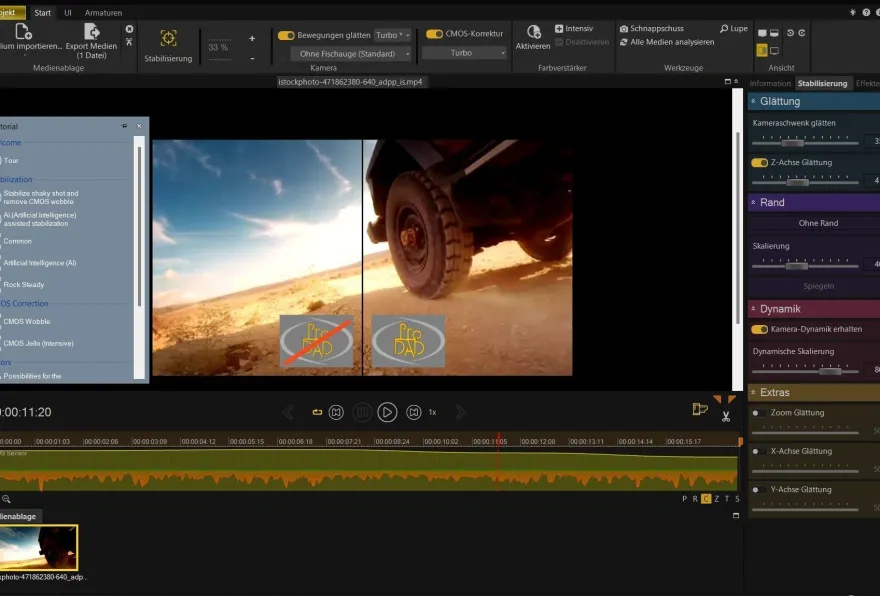Click the scissors cut icon

726,417
